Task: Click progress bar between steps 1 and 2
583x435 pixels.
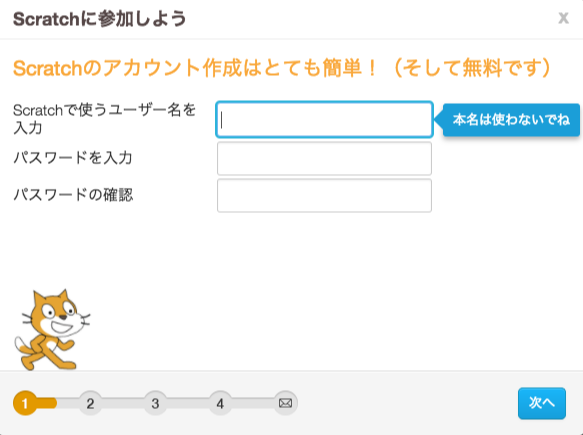Action: point(58,403)
